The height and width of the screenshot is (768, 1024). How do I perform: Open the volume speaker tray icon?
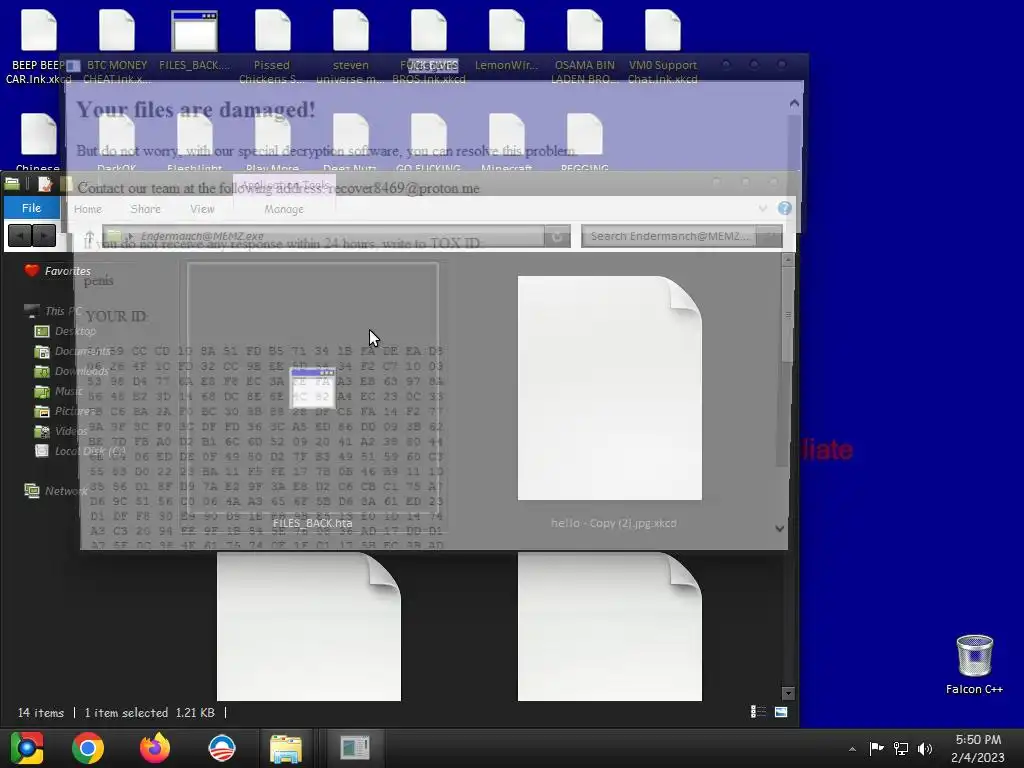pos(925,748)
